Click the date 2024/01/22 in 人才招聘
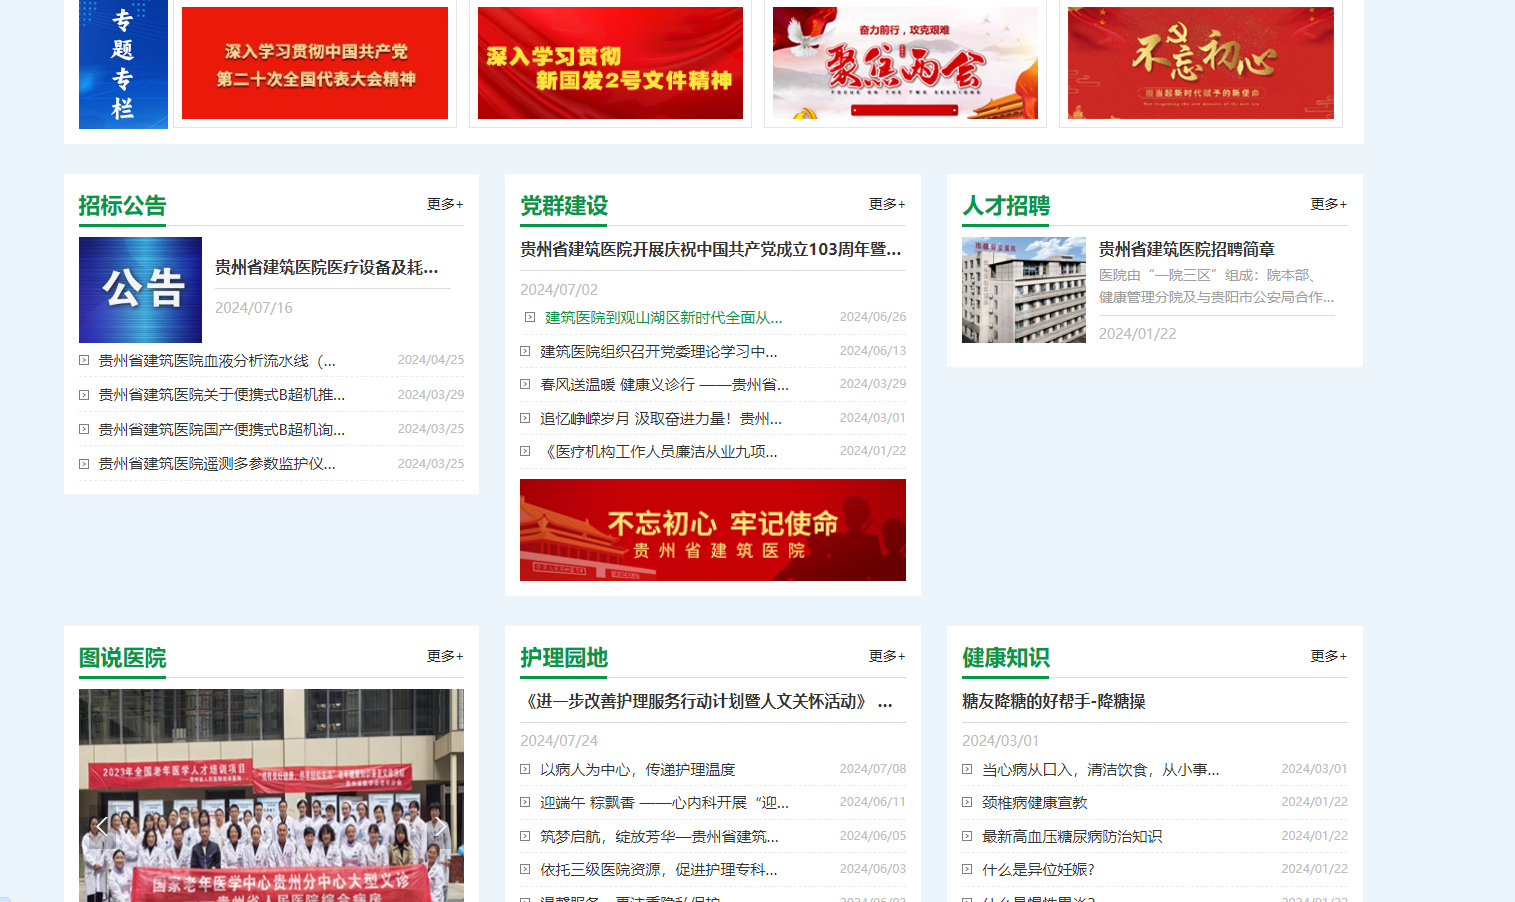The image size is (1515, 902). tap(1138, 334)
